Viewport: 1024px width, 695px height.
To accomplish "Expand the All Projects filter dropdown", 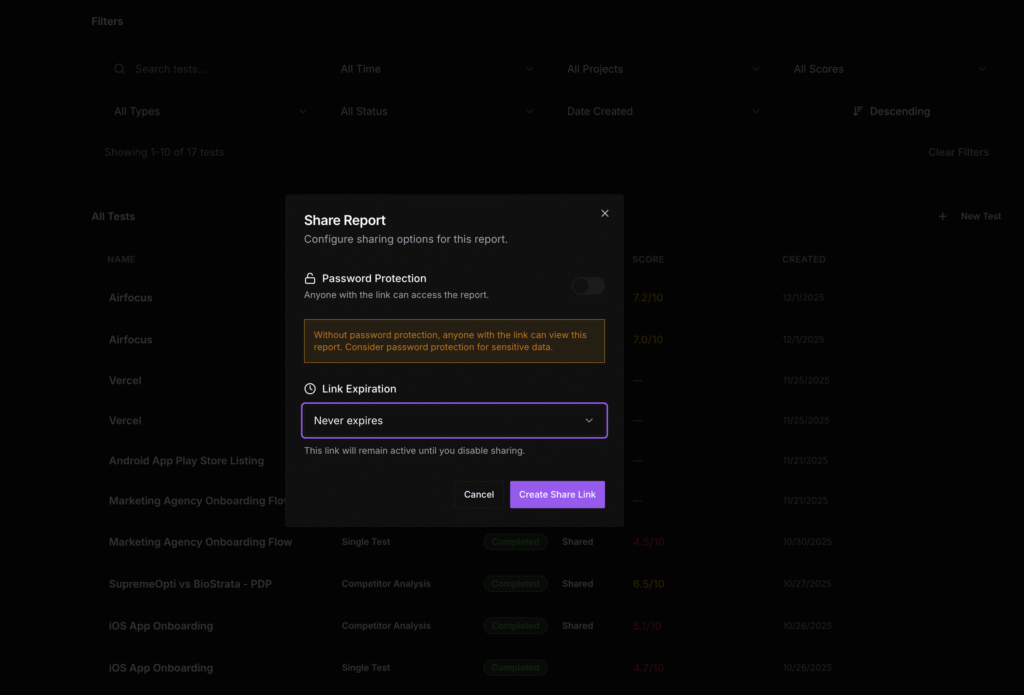I will [x=663, y=69].
